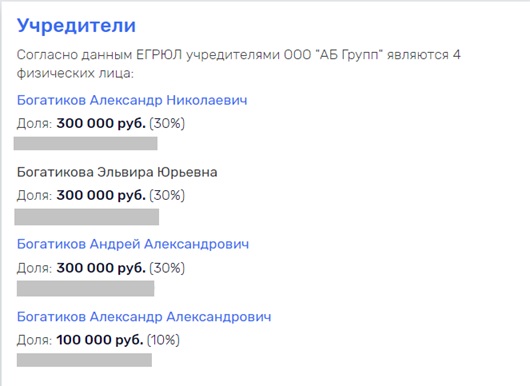Click the "физических лица:" text line
Image resolution: width=530 pixels, height=386 pixels.
pyautogui.click(x=75, y=73)
